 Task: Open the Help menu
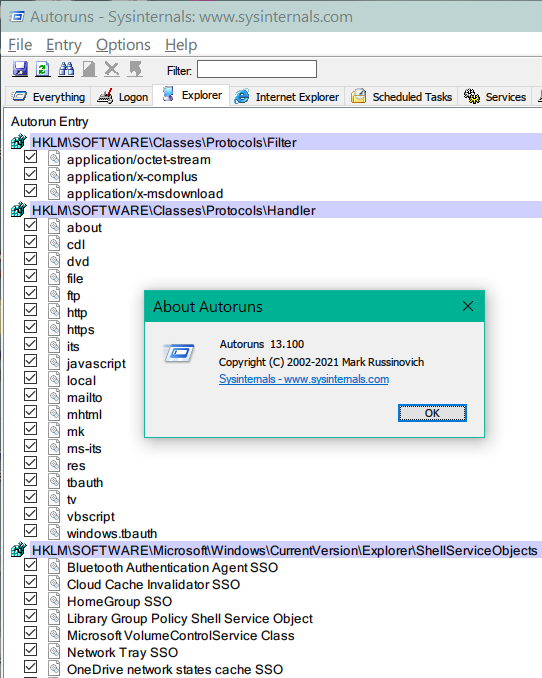pyautogui.click(x=181, y=45)
